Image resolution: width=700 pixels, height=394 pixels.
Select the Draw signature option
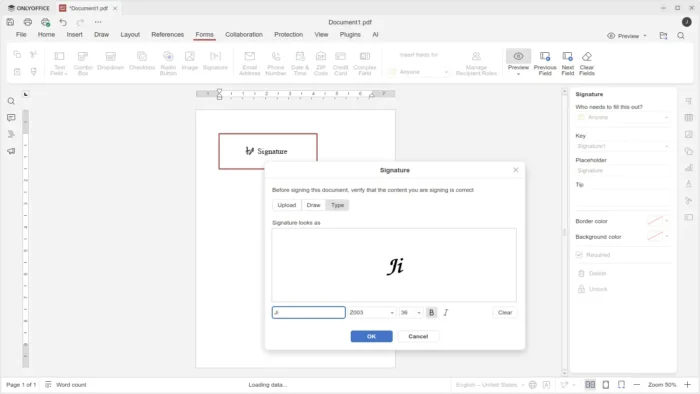pyautogui.click(x=313, y=205)
